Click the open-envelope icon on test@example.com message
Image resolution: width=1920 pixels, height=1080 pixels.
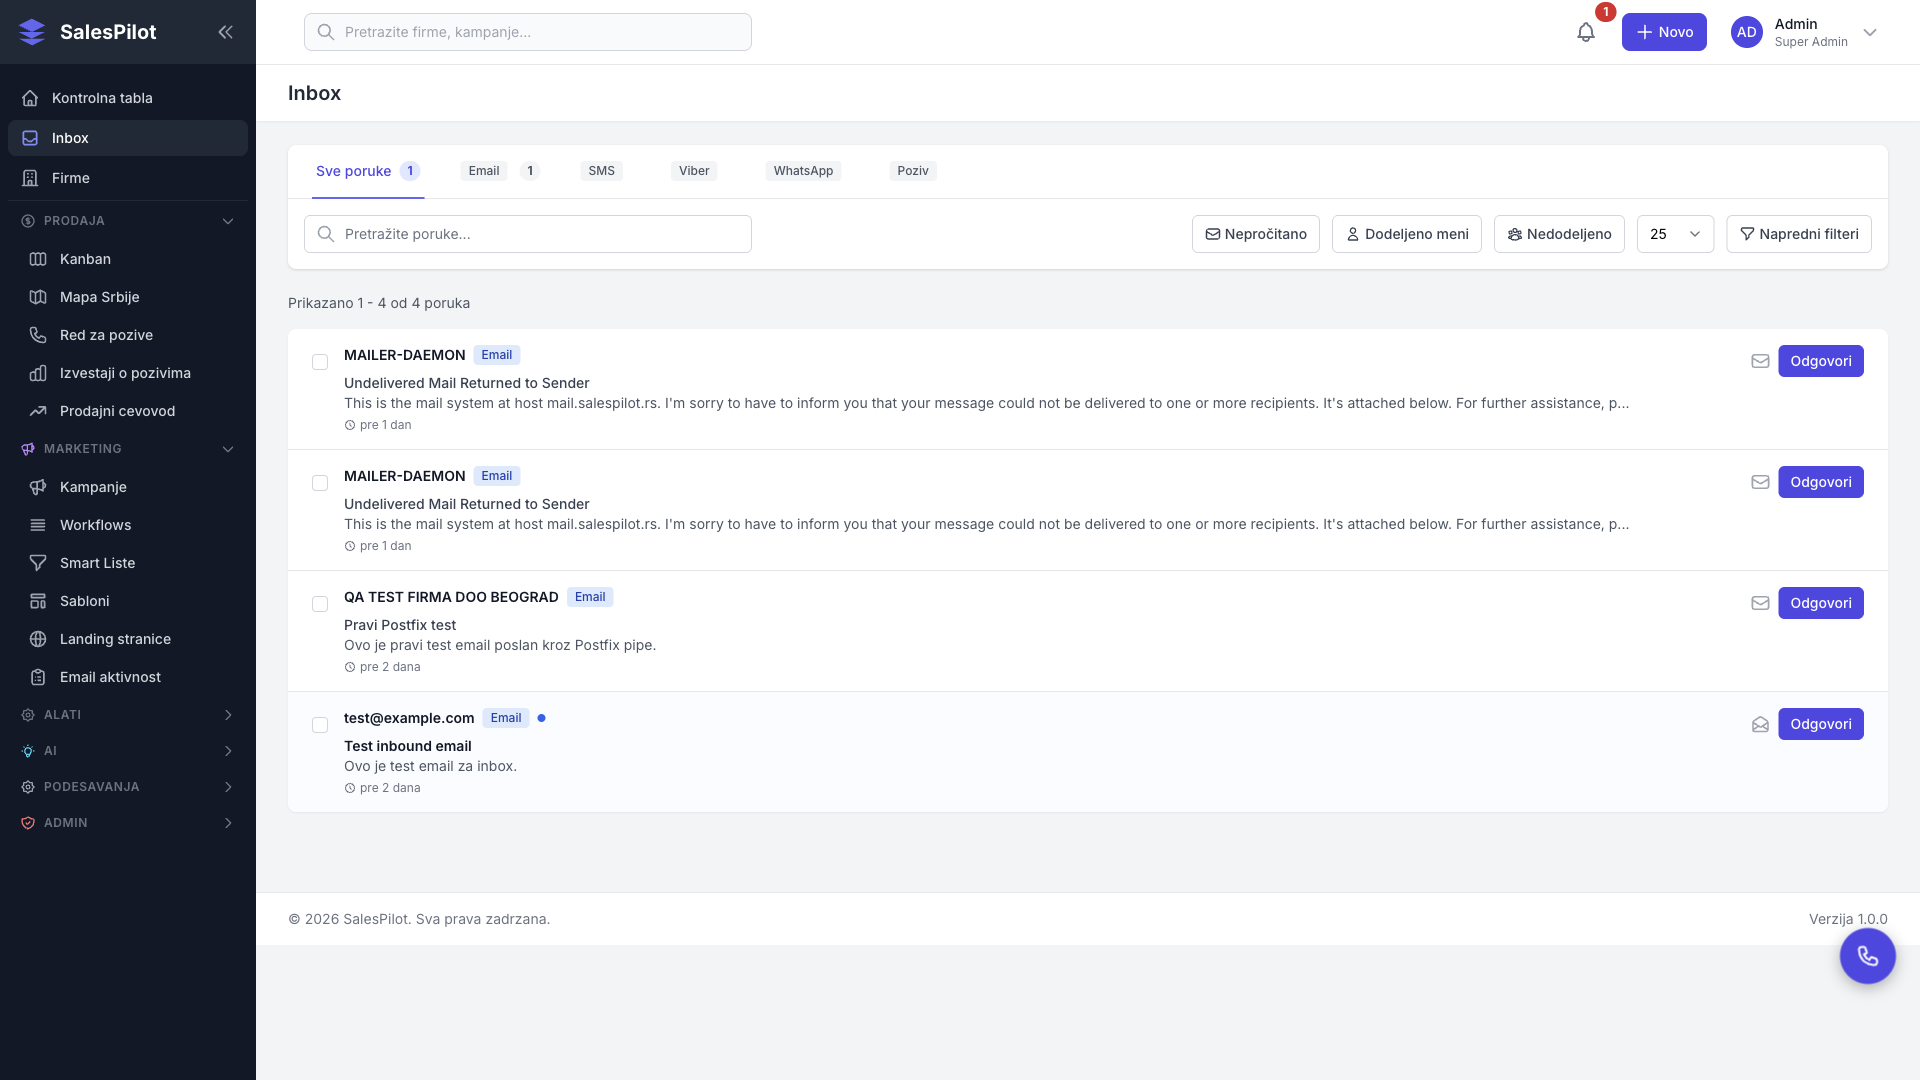(1760, 724)
